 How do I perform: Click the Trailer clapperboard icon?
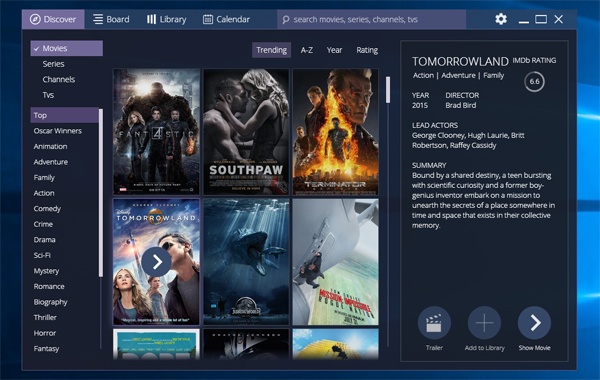(x=434, y=323)
